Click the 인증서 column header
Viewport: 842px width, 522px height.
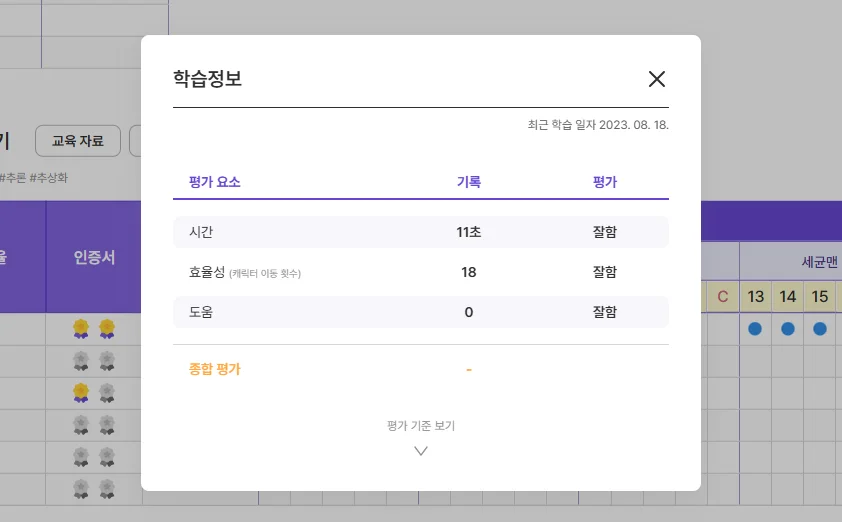coord(94,257)
